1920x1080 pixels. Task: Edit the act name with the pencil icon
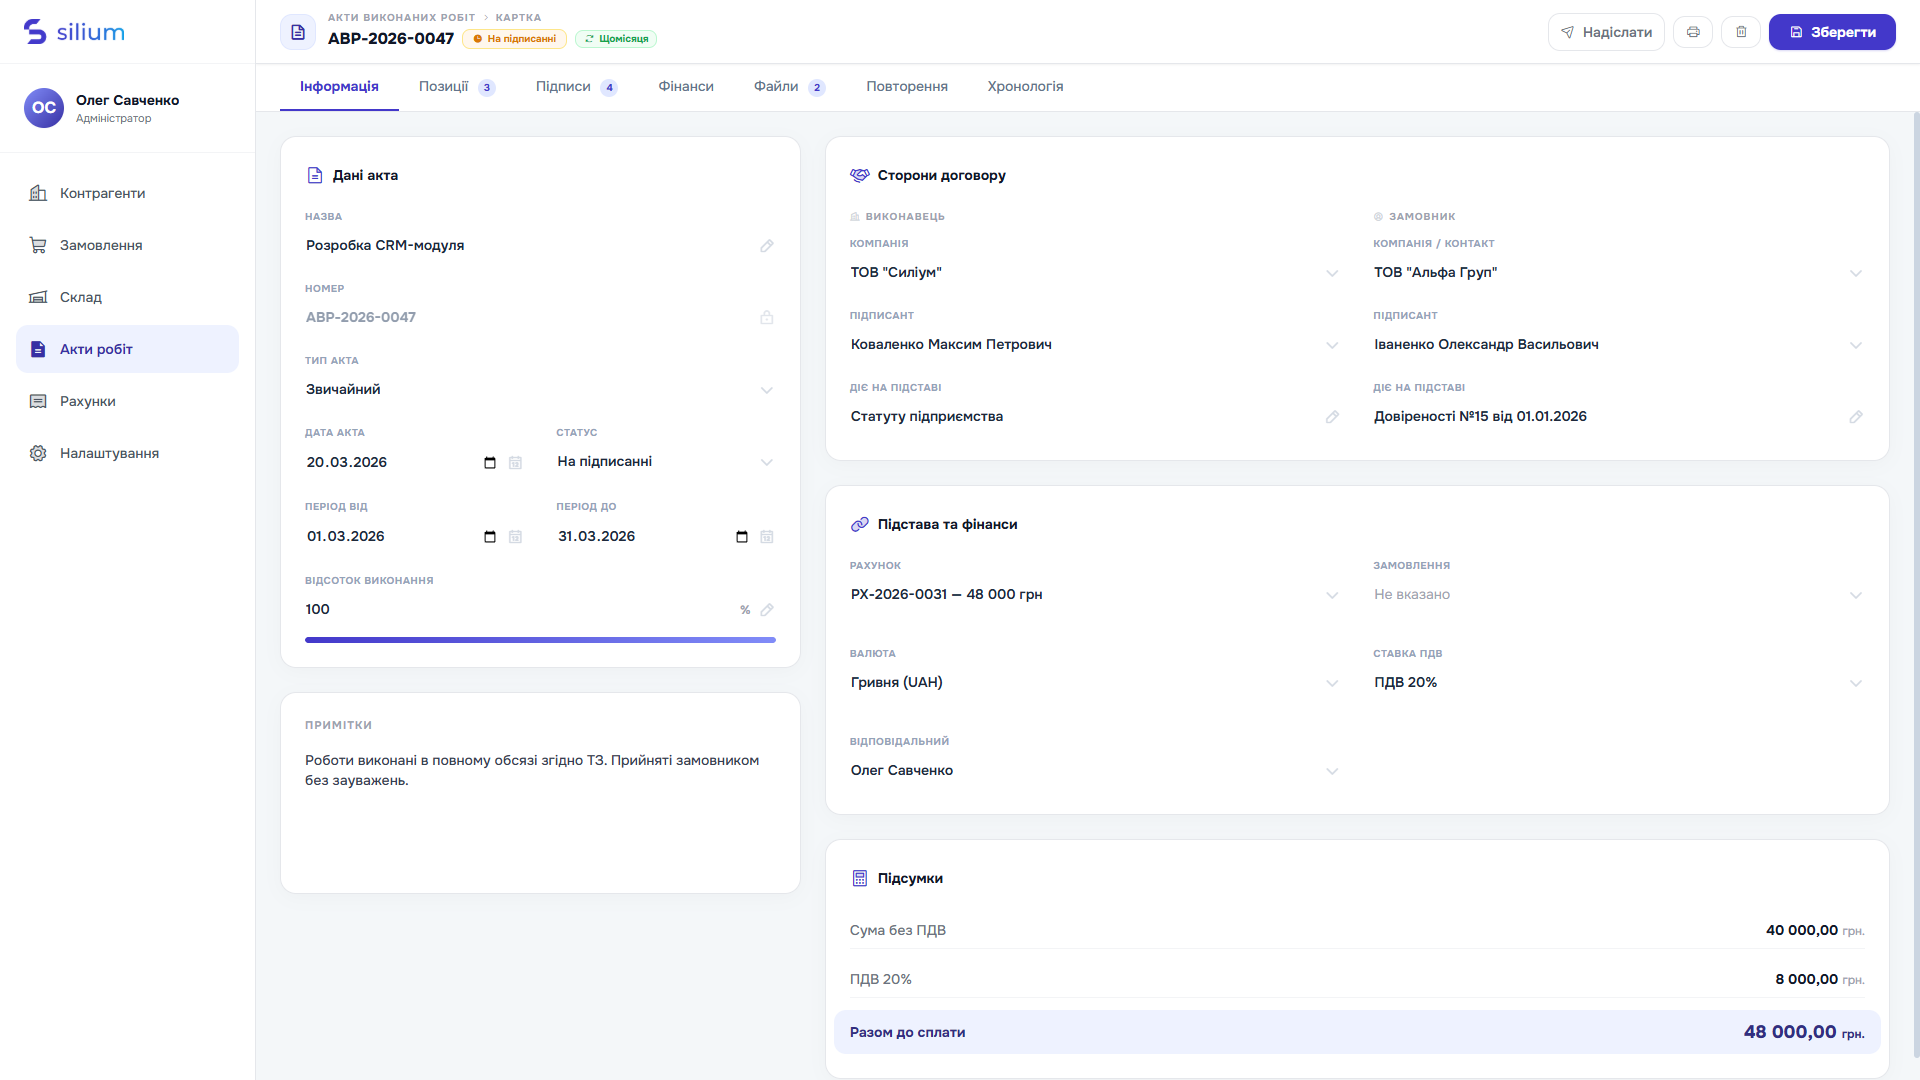tap(767, 246)
